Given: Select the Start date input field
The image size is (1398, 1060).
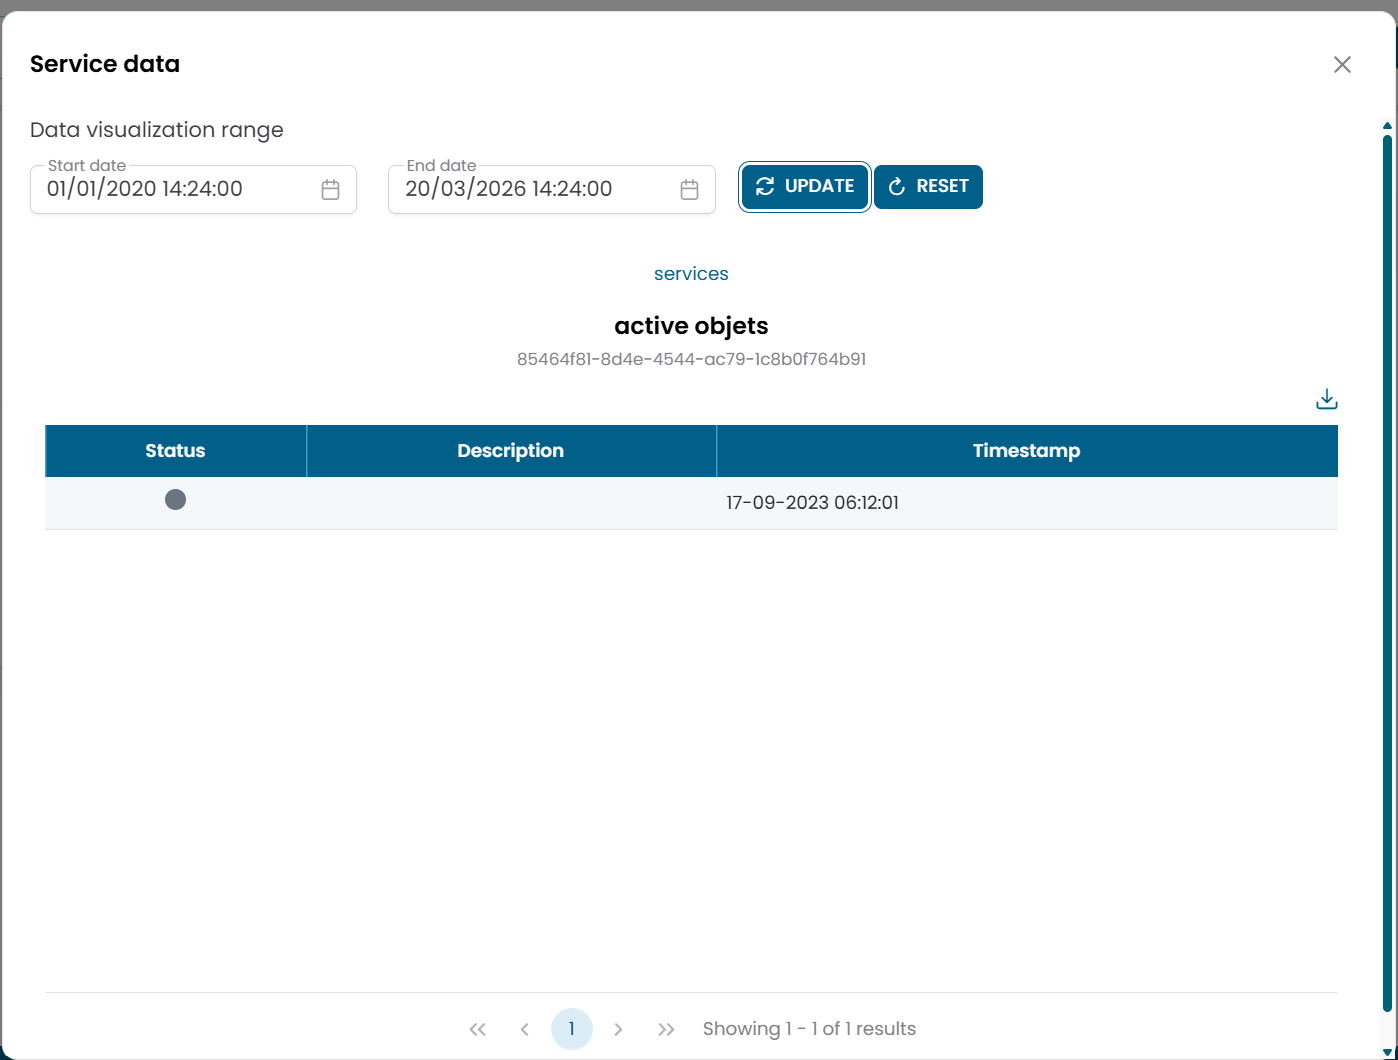Looking at the screenshot, I should point(170,189).
